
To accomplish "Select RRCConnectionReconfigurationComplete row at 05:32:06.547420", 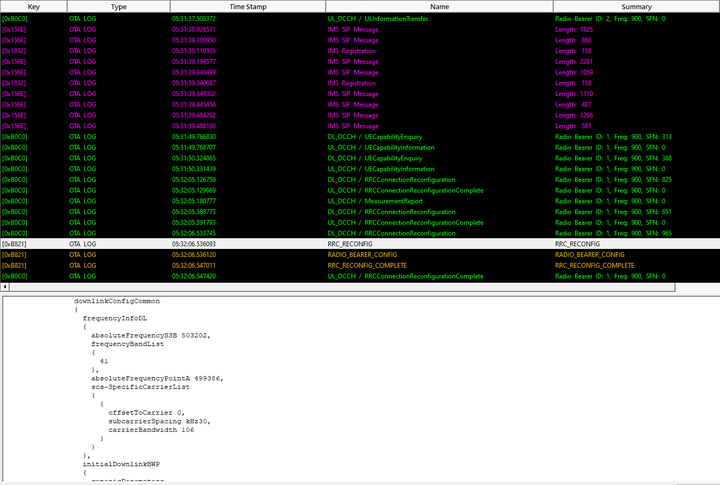I will 360,276.
